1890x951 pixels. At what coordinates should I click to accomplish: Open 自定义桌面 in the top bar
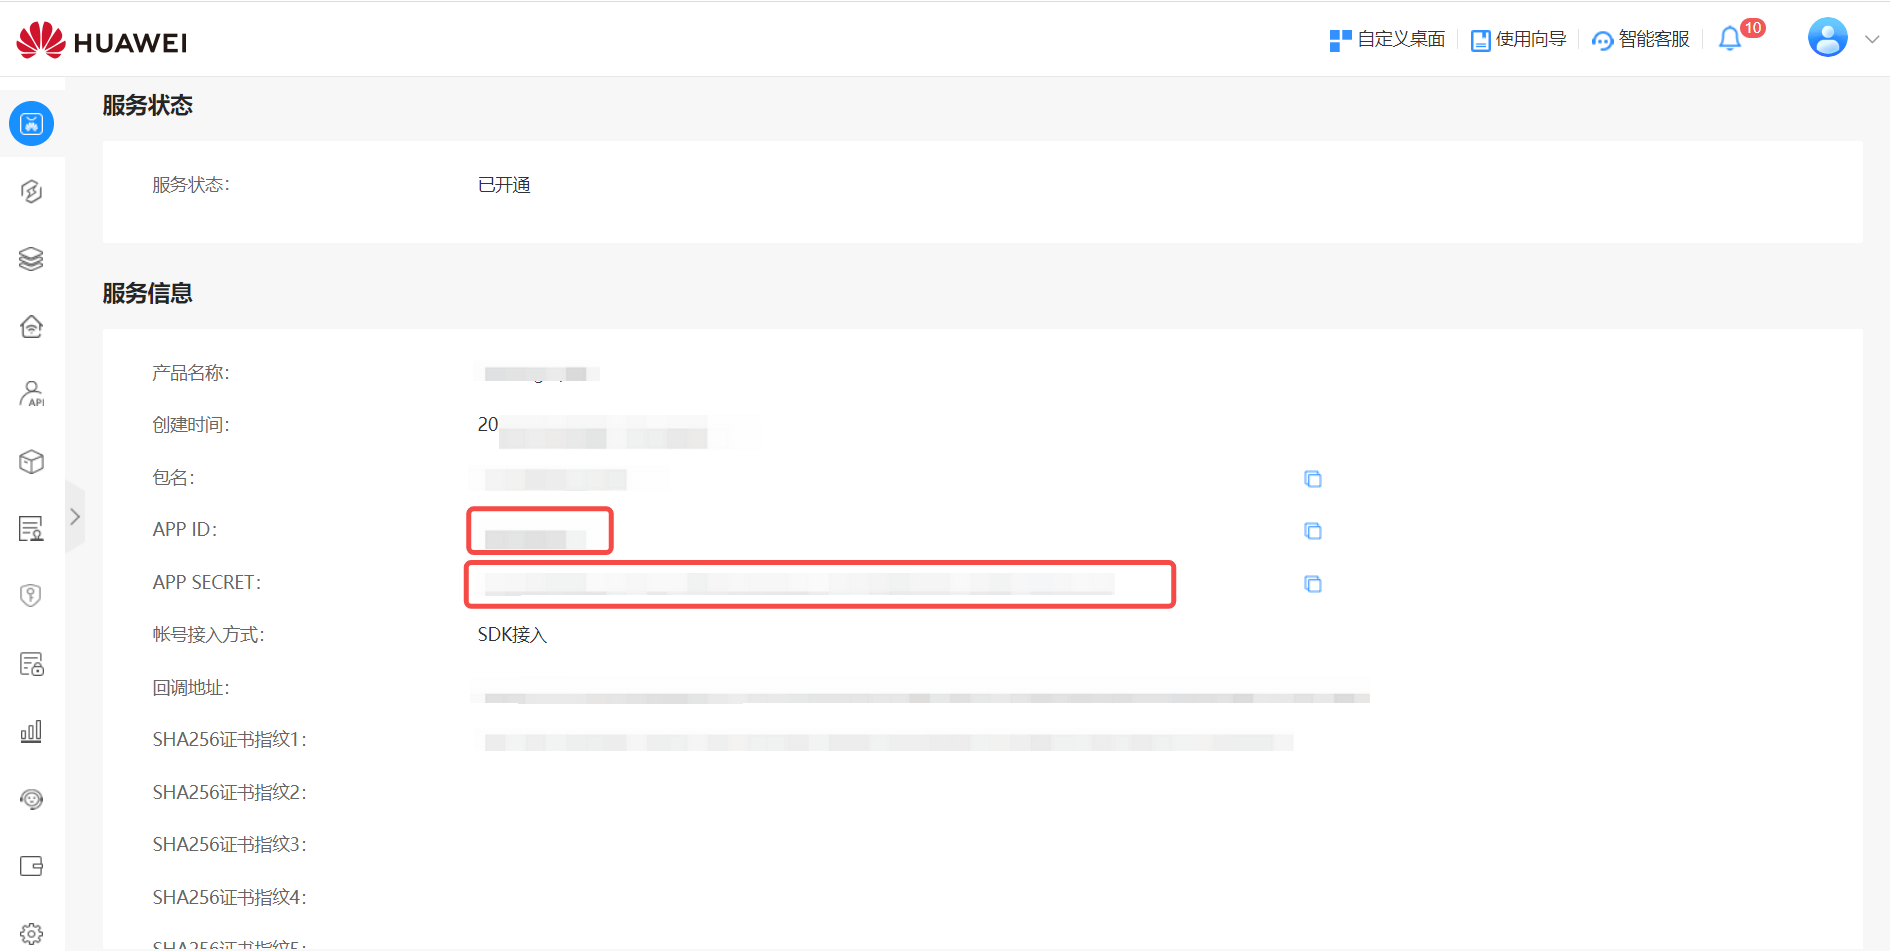[x=1387, y=39]
